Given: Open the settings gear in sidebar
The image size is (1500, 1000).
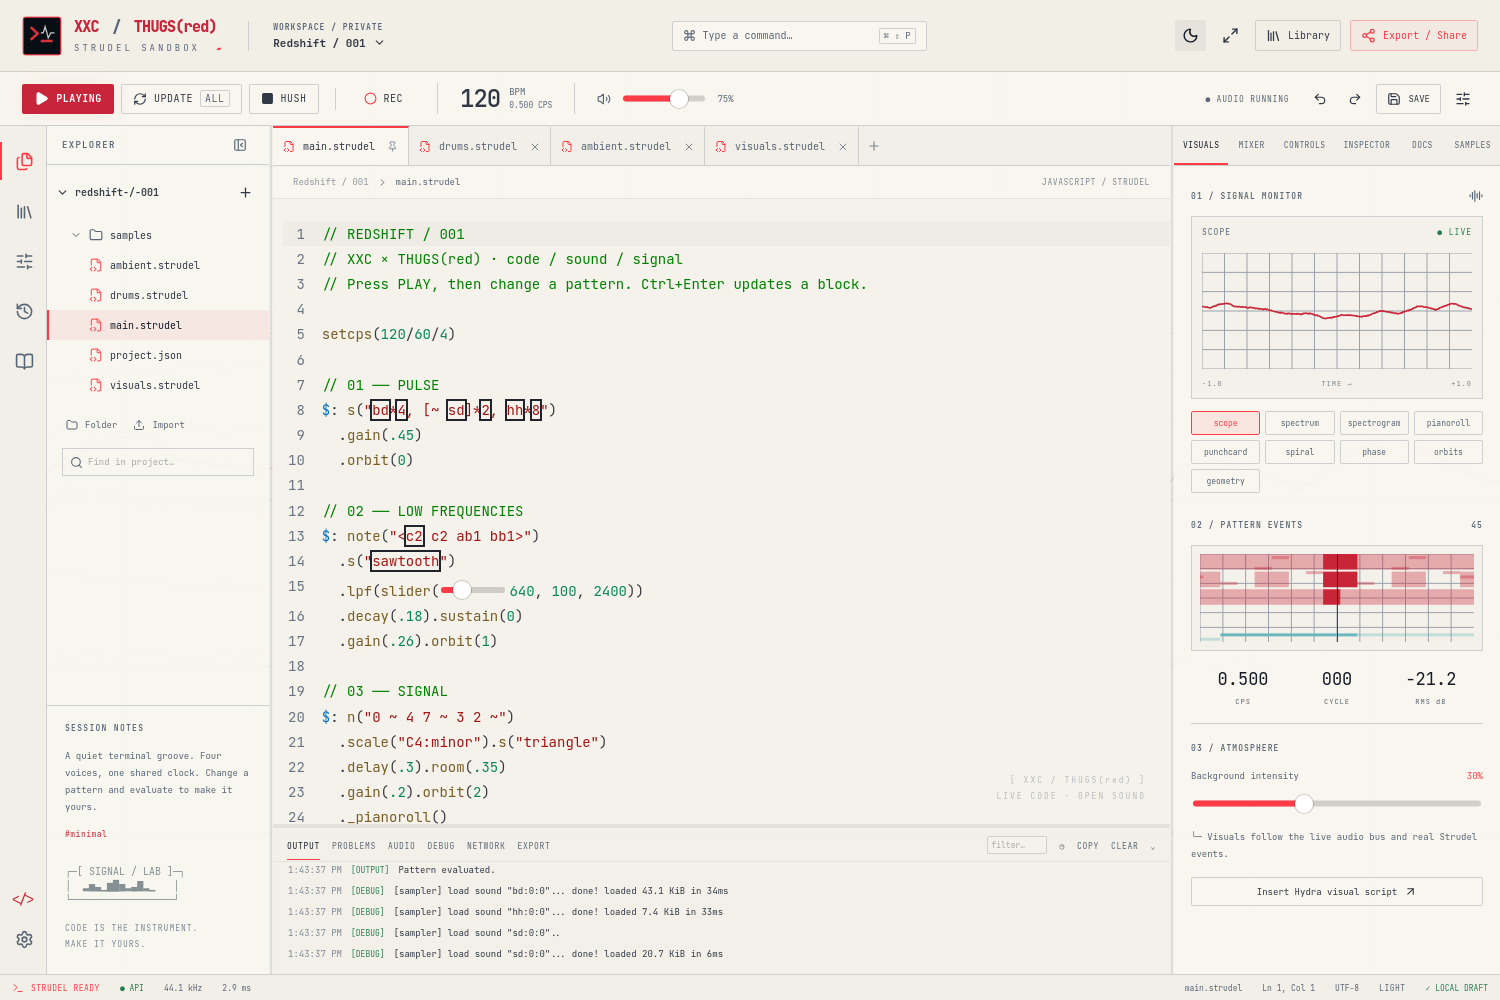Looking at the screenshot, I should (24, 939).
